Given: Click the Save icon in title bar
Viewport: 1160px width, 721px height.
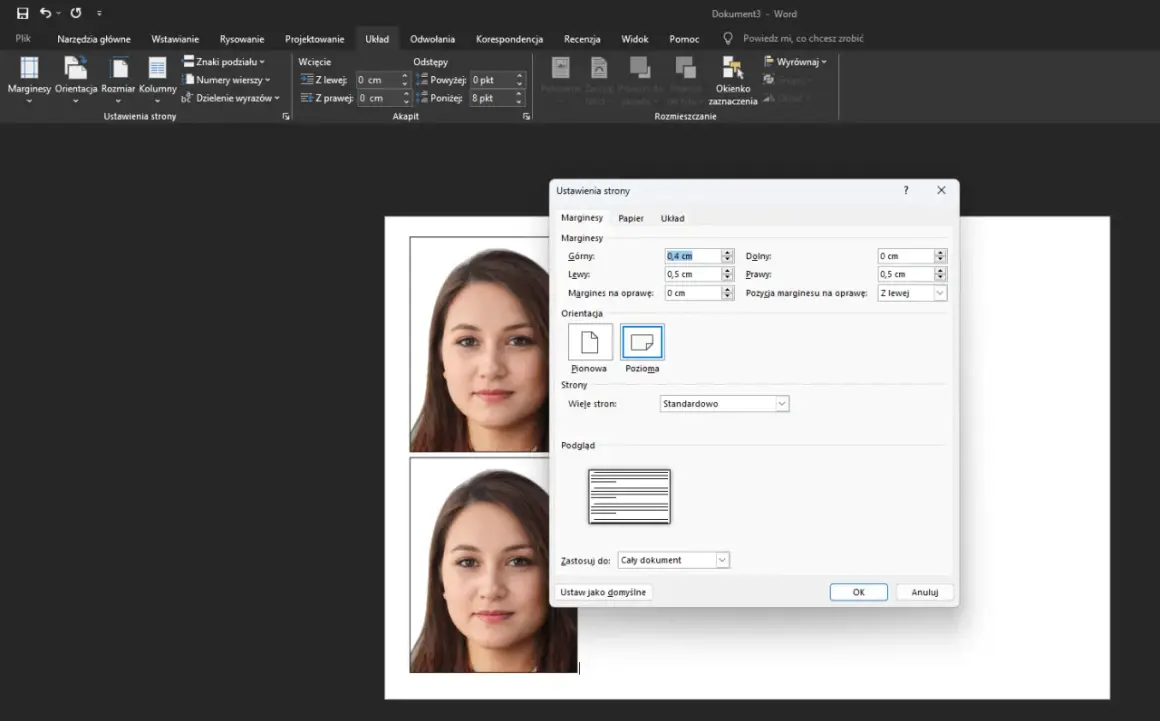Looking at the screenshot, I should pos(22,13).
